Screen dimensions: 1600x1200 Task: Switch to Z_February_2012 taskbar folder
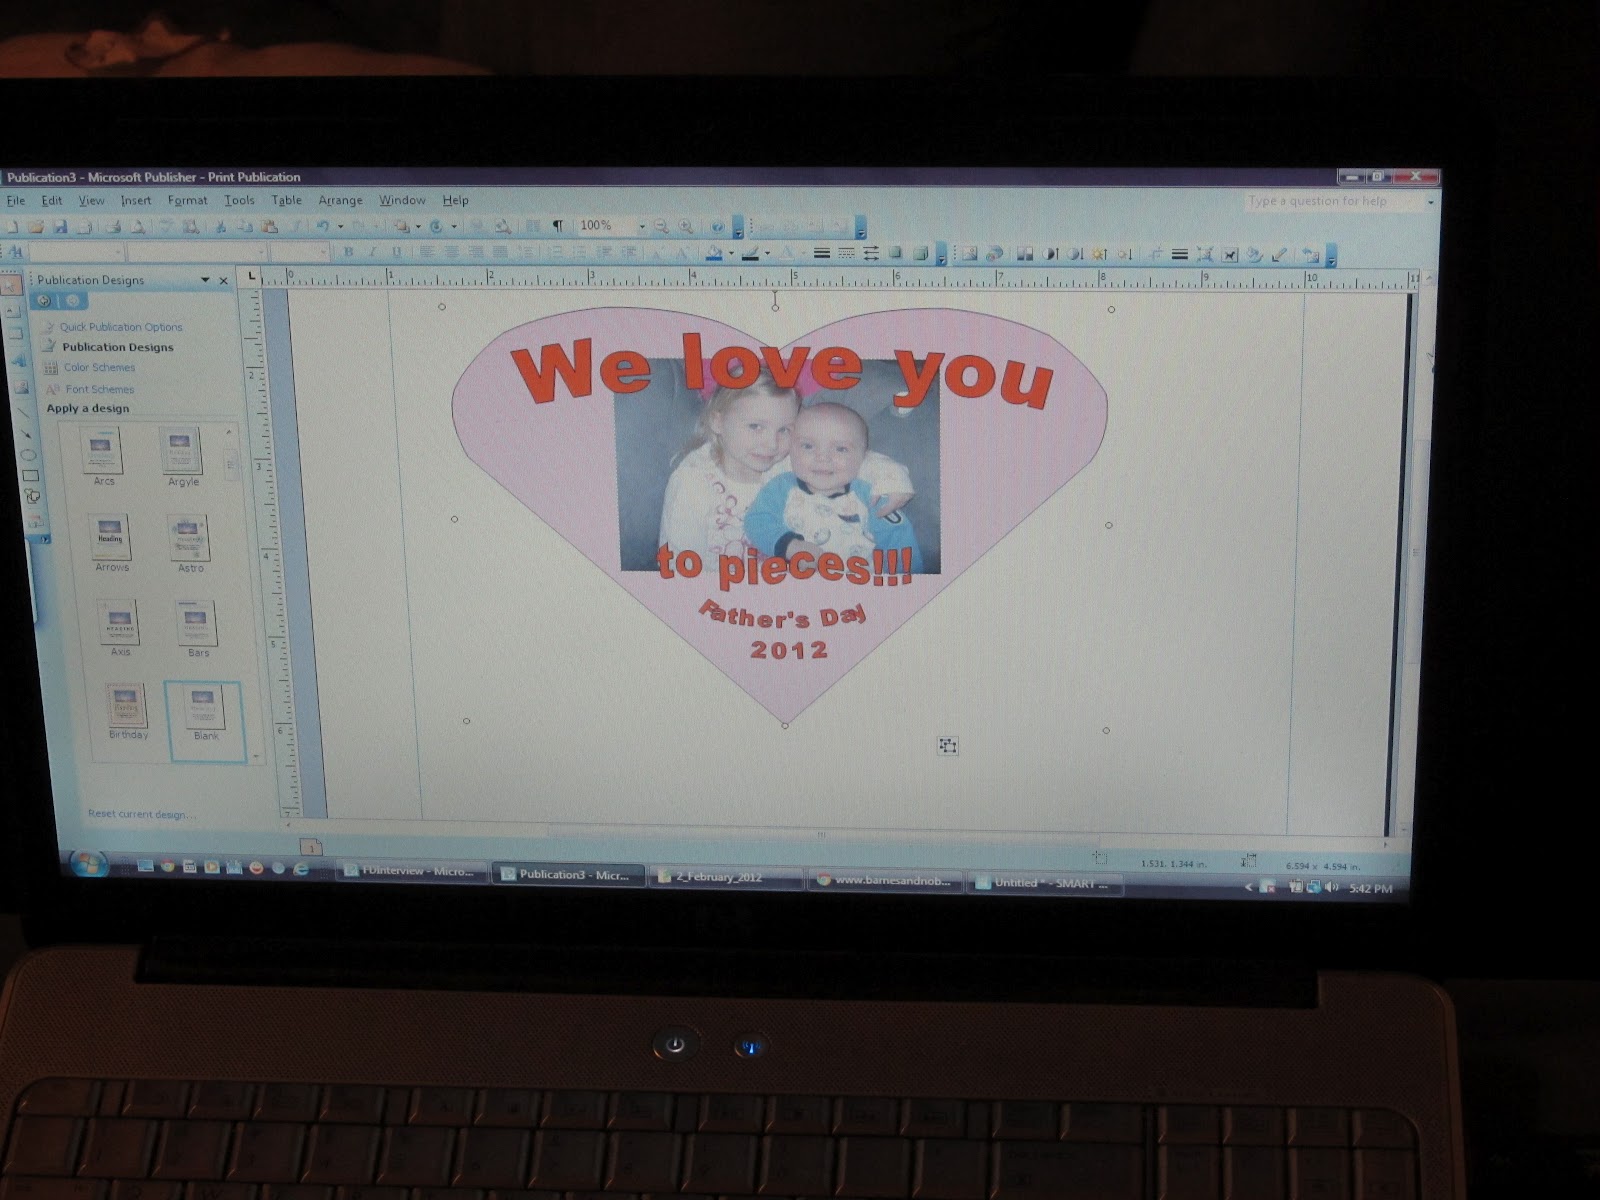coord(726,877)
